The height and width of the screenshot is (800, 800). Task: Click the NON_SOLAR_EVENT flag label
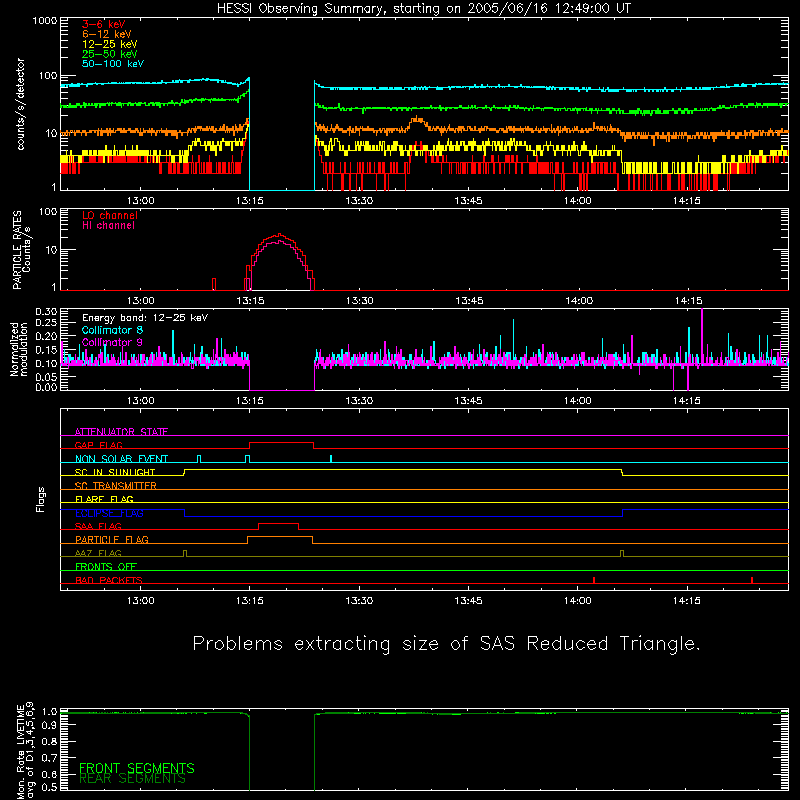[121, 459]
